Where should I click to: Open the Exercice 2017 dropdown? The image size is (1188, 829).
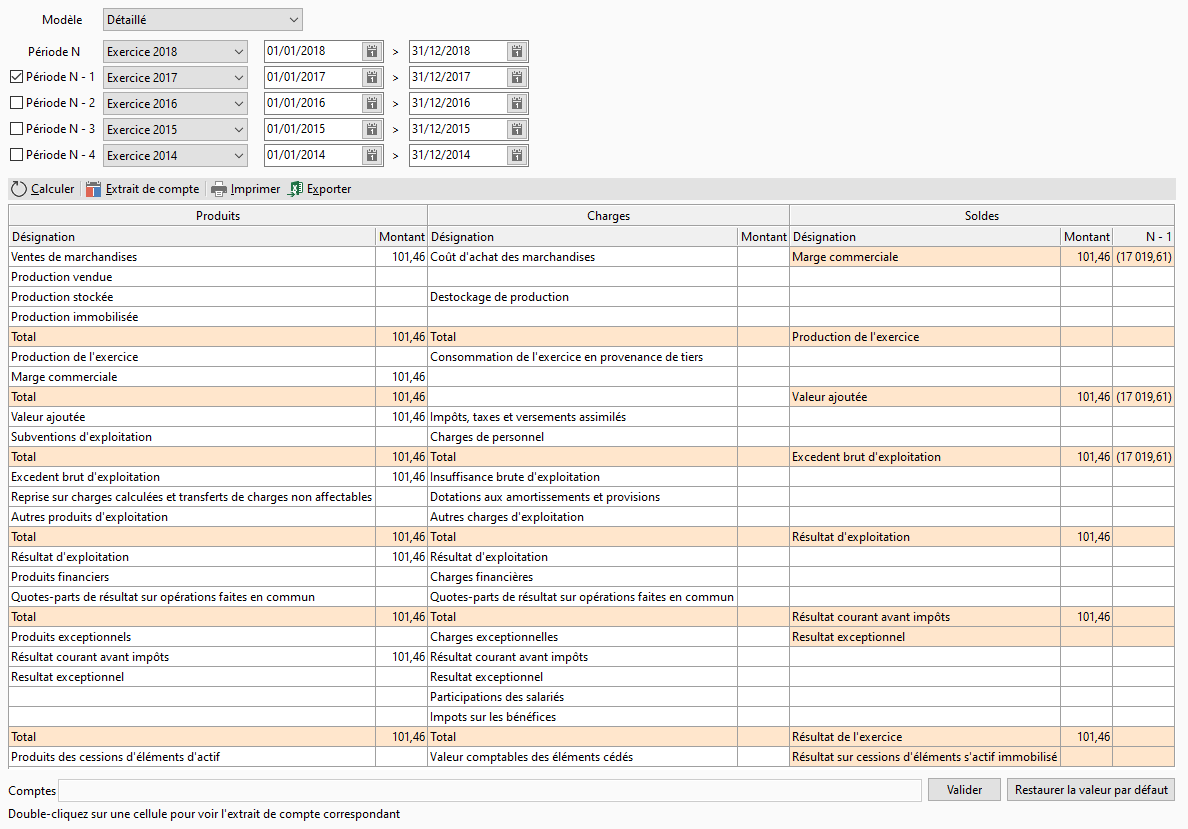point(175,77)
